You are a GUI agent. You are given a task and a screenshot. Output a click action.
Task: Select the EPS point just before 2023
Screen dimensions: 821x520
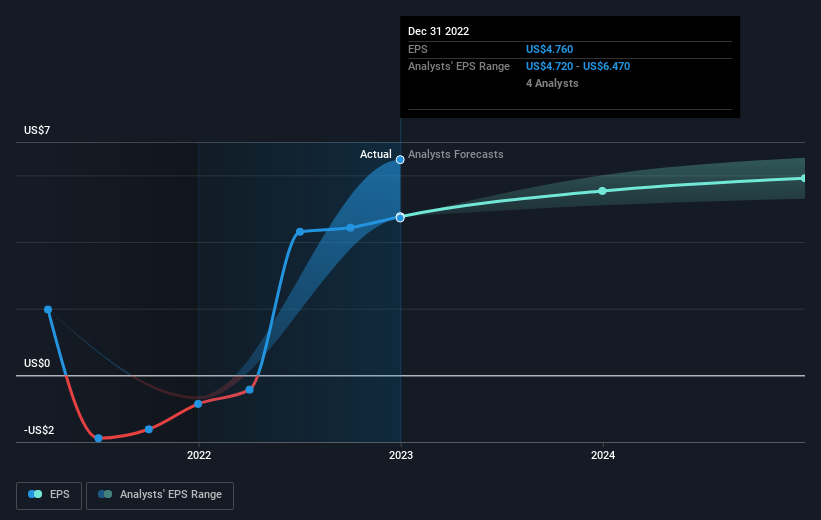[x=350, y=228]
